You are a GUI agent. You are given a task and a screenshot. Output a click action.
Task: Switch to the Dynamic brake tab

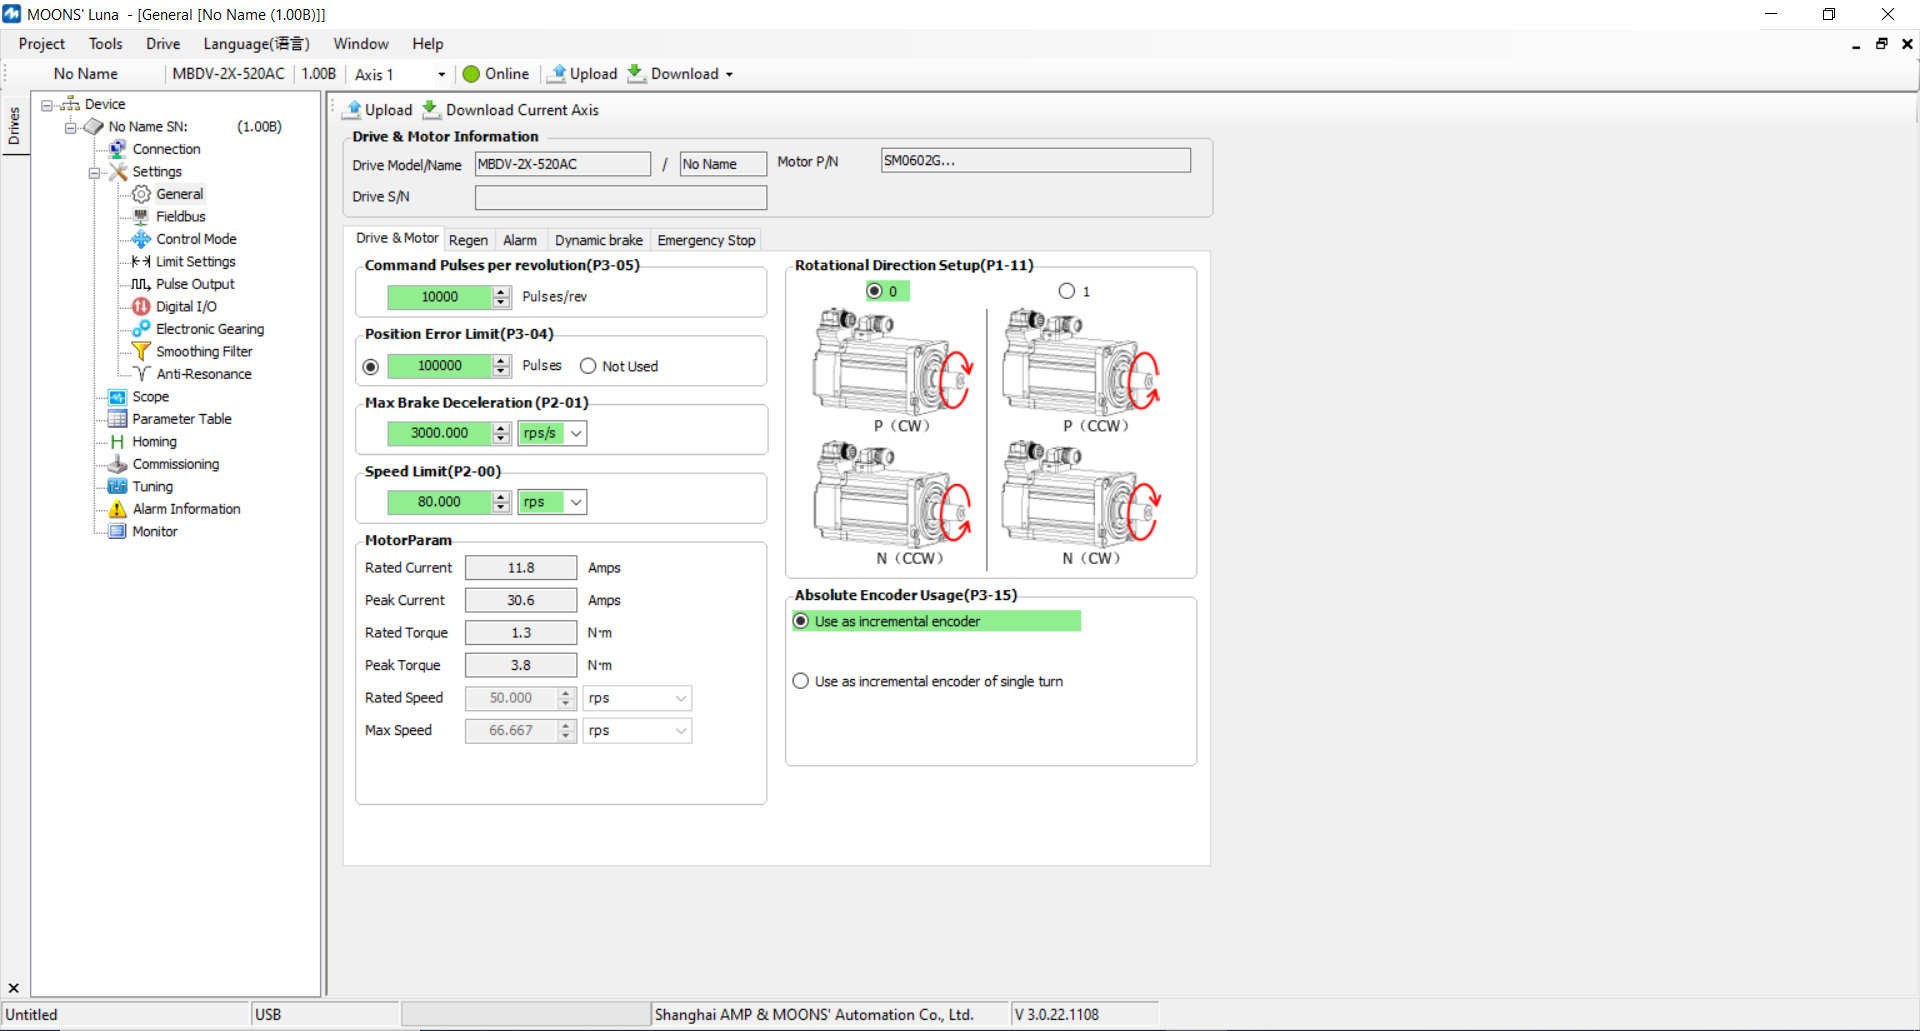coord(598,240)
